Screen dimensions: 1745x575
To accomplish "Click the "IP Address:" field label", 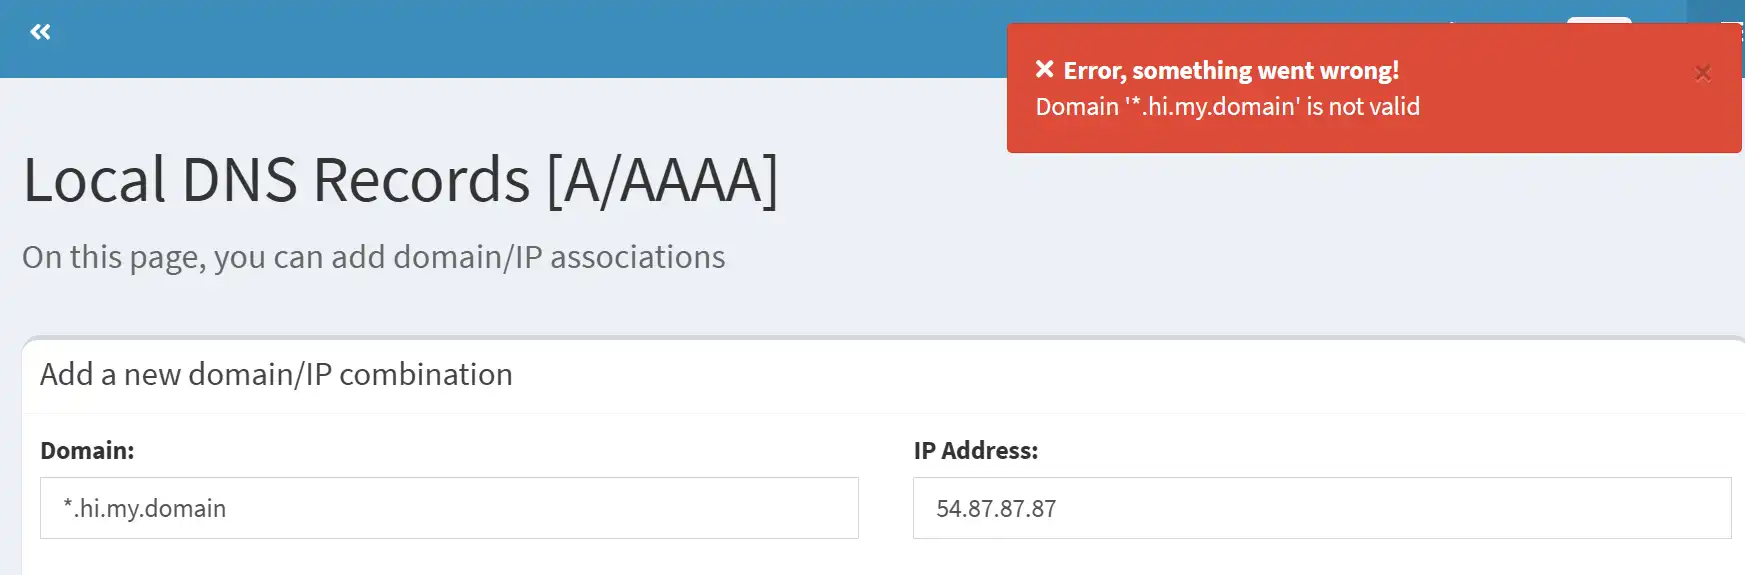I will (x=975, y=451).
